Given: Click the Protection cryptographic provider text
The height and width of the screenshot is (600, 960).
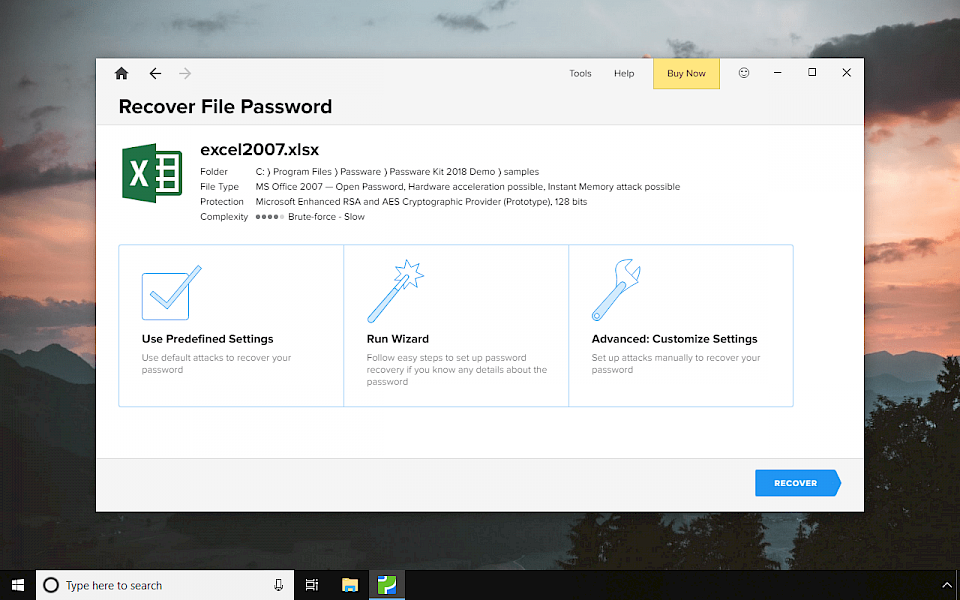Looking at the screenshot, I should pos(421,201).
